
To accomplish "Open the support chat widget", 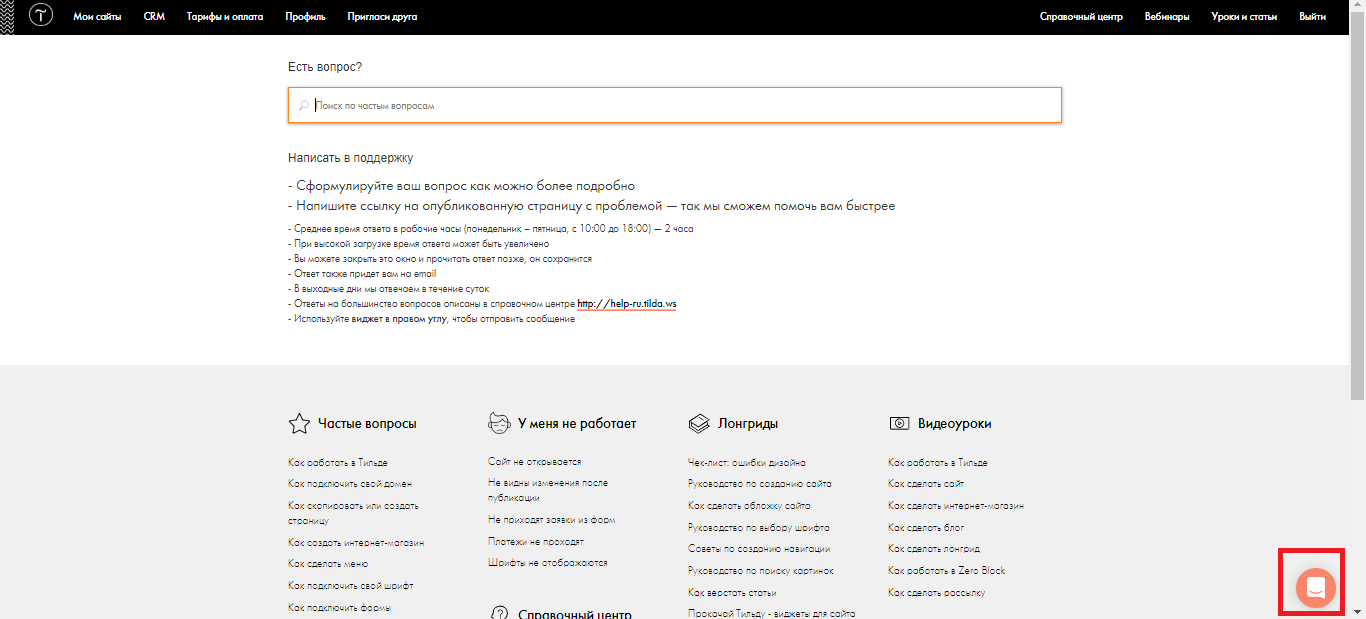I will pos(1315,587).
